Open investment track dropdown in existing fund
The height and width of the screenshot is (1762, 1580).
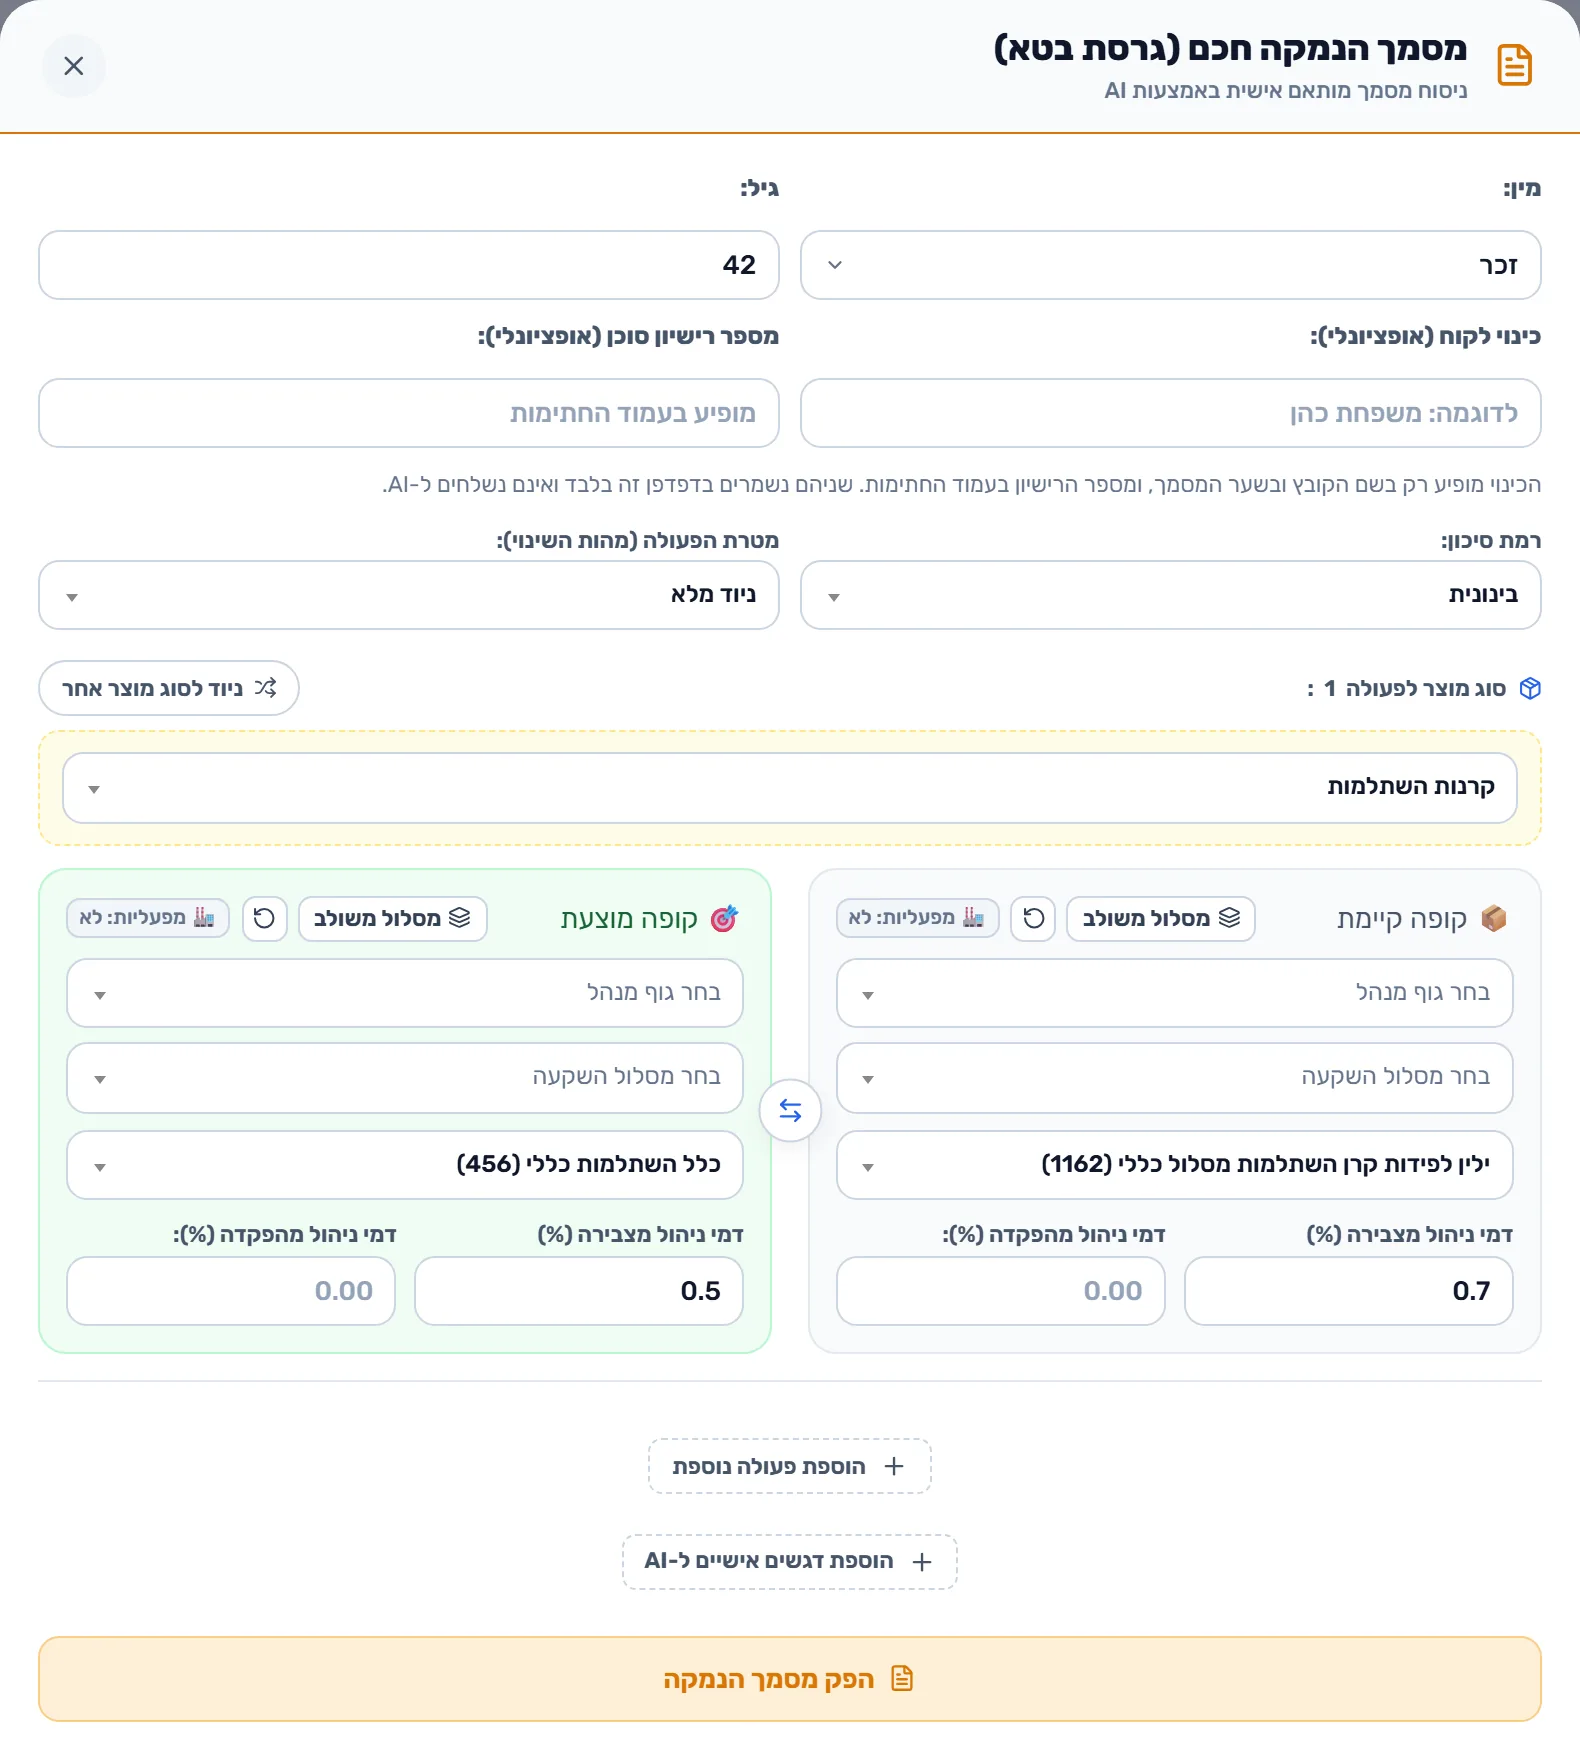click(1174, 1078)
